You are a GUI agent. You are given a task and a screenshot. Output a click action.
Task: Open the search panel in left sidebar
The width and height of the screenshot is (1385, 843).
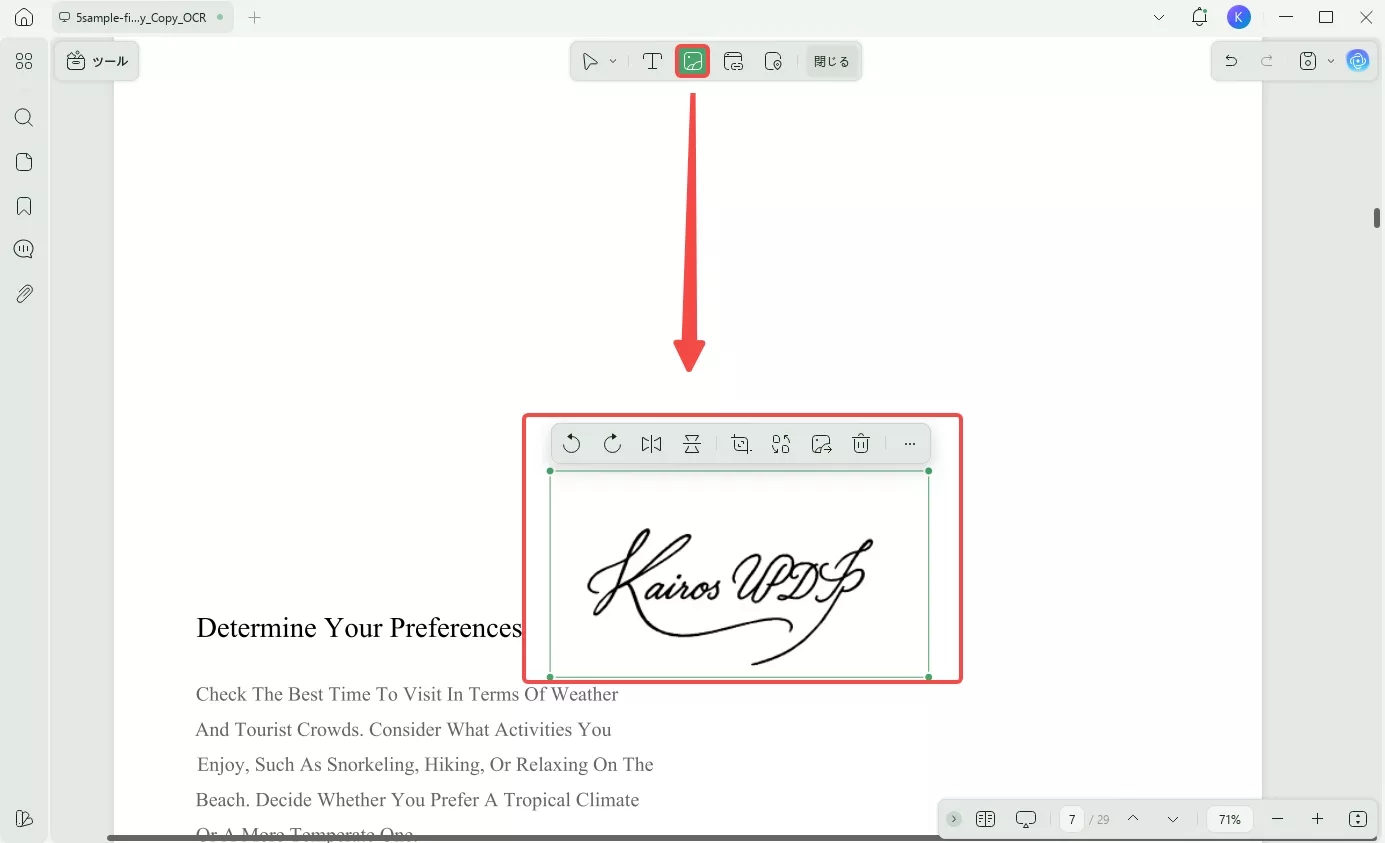point(24,118)
